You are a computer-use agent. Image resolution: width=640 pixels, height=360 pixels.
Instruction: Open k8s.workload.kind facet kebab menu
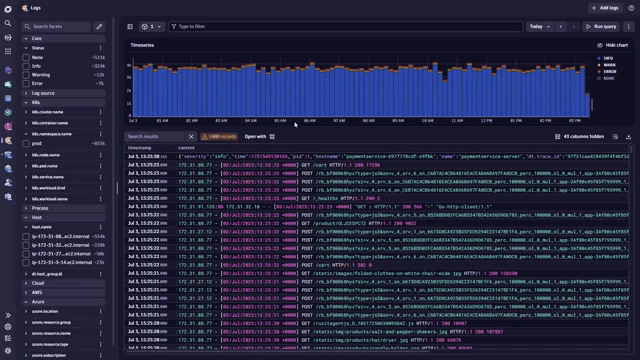[x=100, y=188]
